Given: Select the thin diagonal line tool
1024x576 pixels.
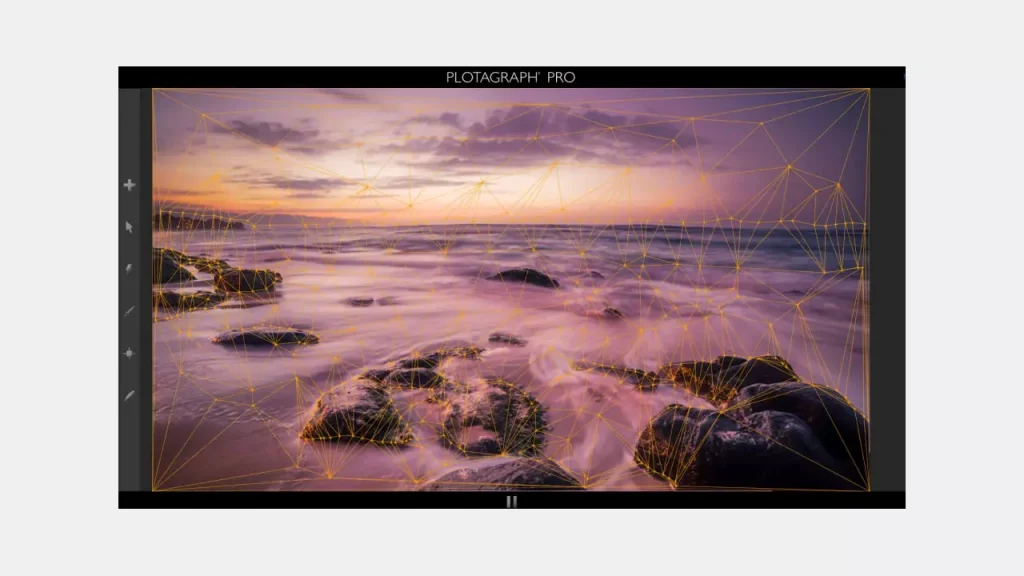Looking at the screenshot, I should click(x=129, y=311).
